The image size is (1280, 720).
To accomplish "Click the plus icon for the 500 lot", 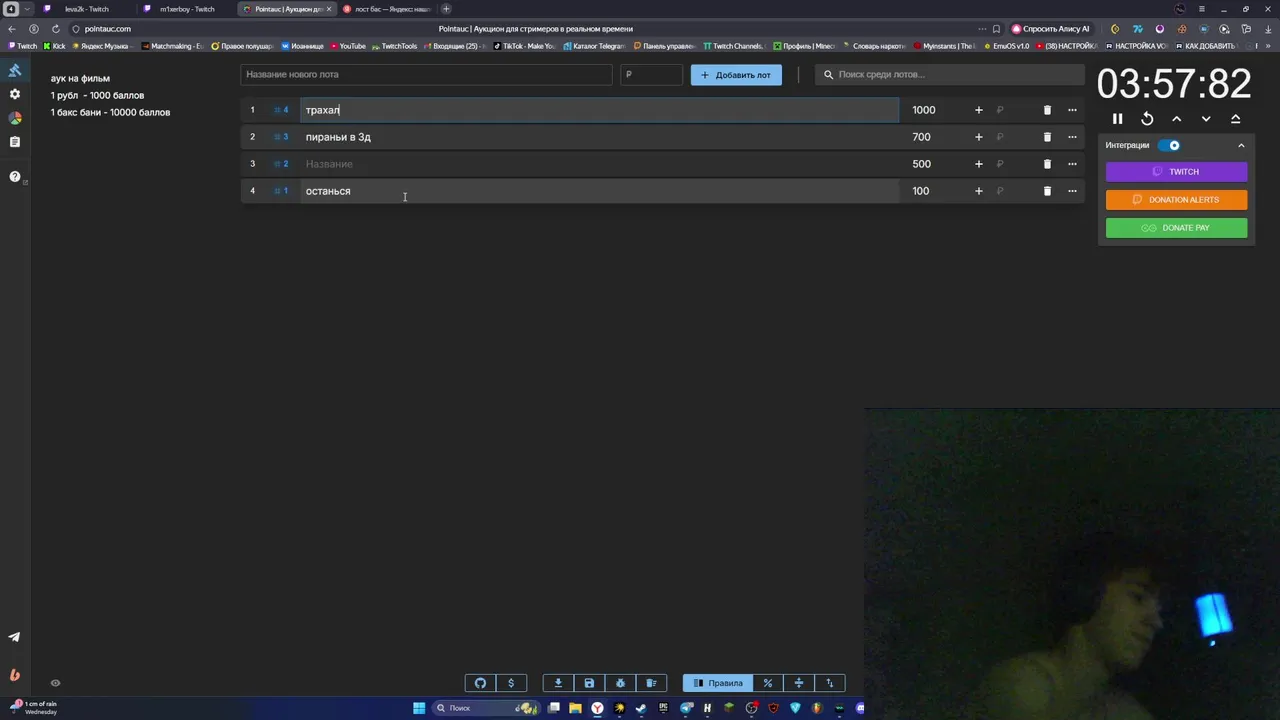I will (x=979, y=164).
